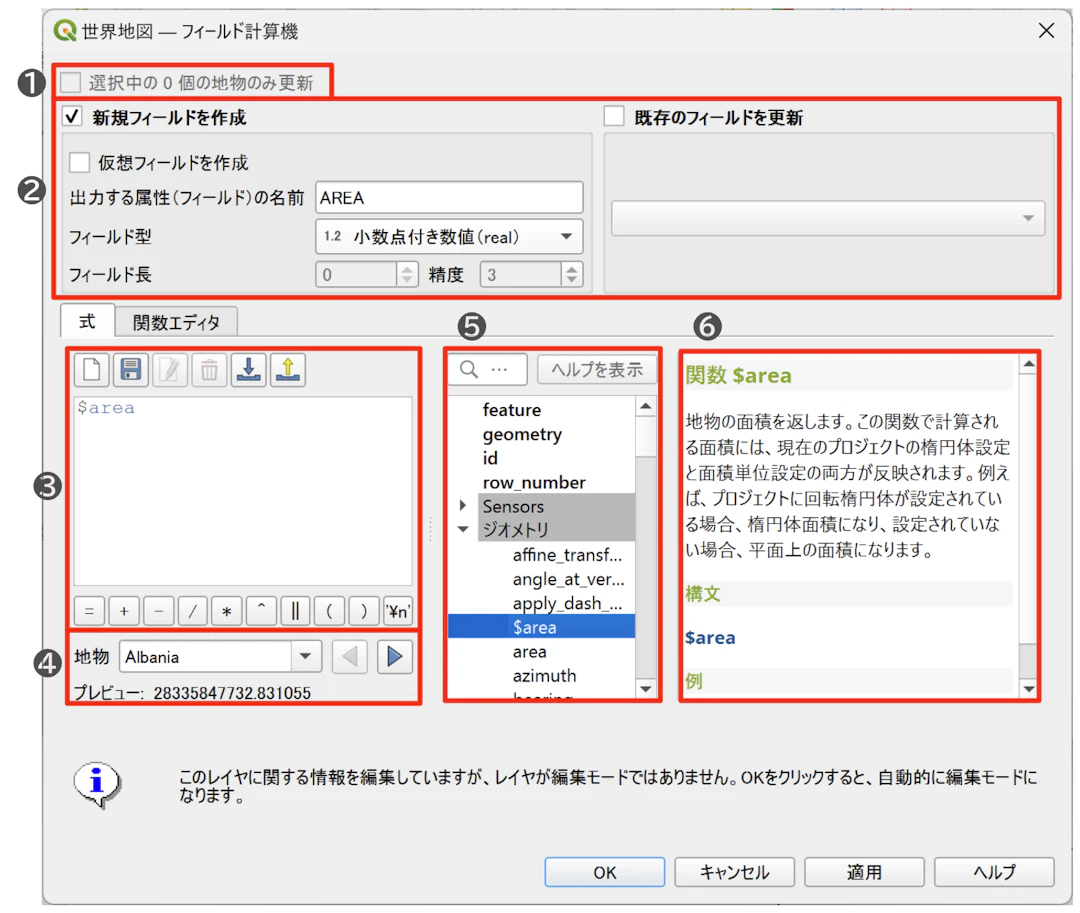1080x913 pixels.
Task: Open the 地物 Albania dropdown
Action: pos(306,657)
